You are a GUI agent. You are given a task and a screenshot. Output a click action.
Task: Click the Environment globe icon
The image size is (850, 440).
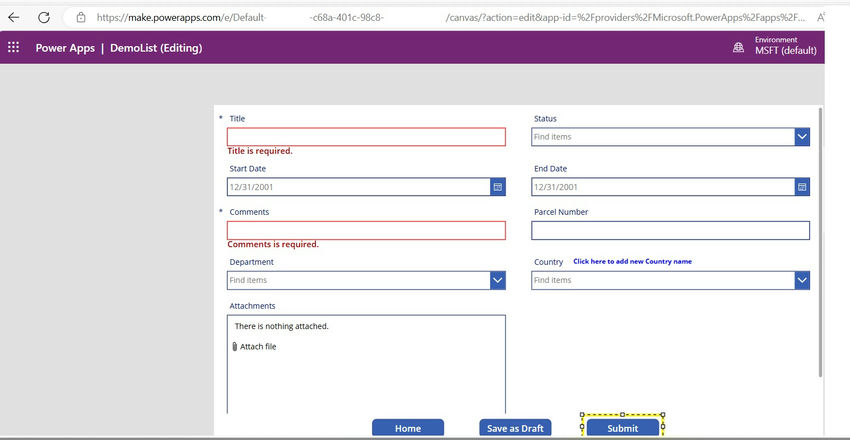point(738,48)
